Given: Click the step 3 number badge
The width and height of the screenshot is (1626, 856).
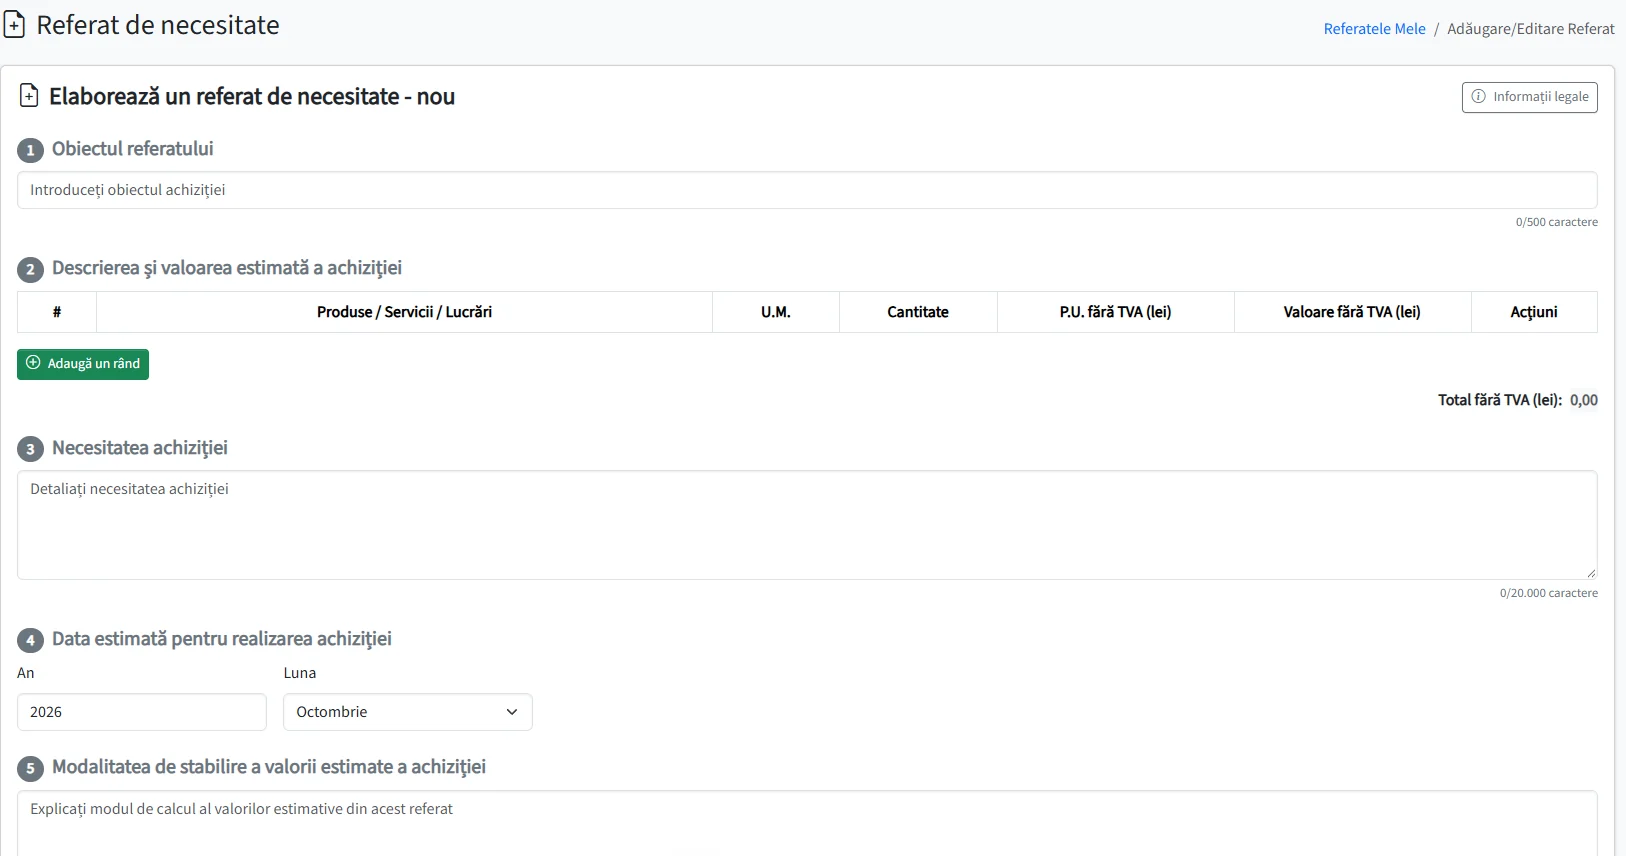Looking at the screenshot, I should point(30,449).
